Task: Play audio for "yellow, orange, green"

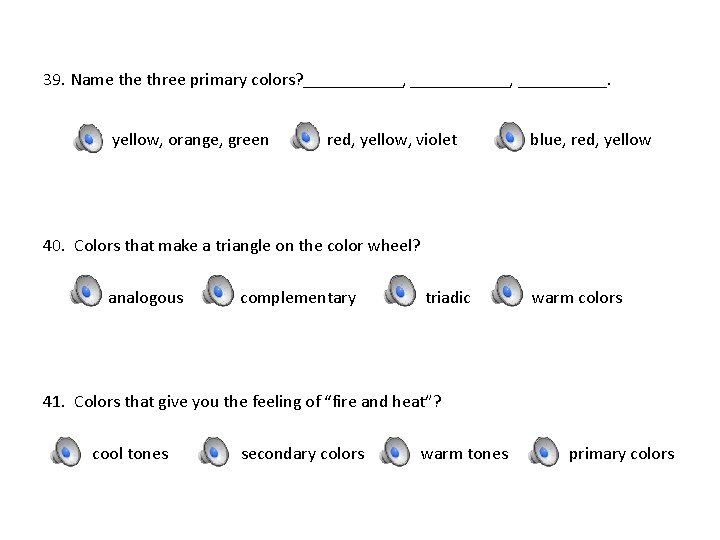Action: 88,139
